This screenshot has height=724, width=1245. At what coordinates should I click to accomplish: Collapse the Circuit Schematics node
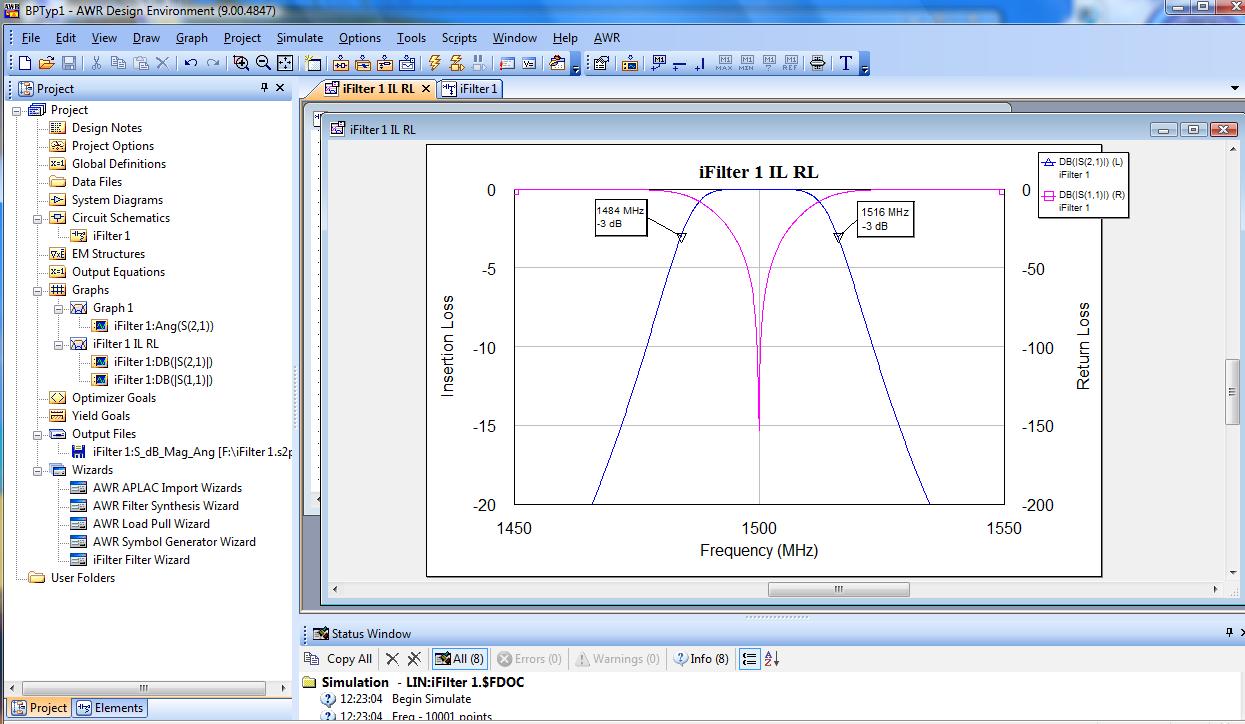[38, 218]
